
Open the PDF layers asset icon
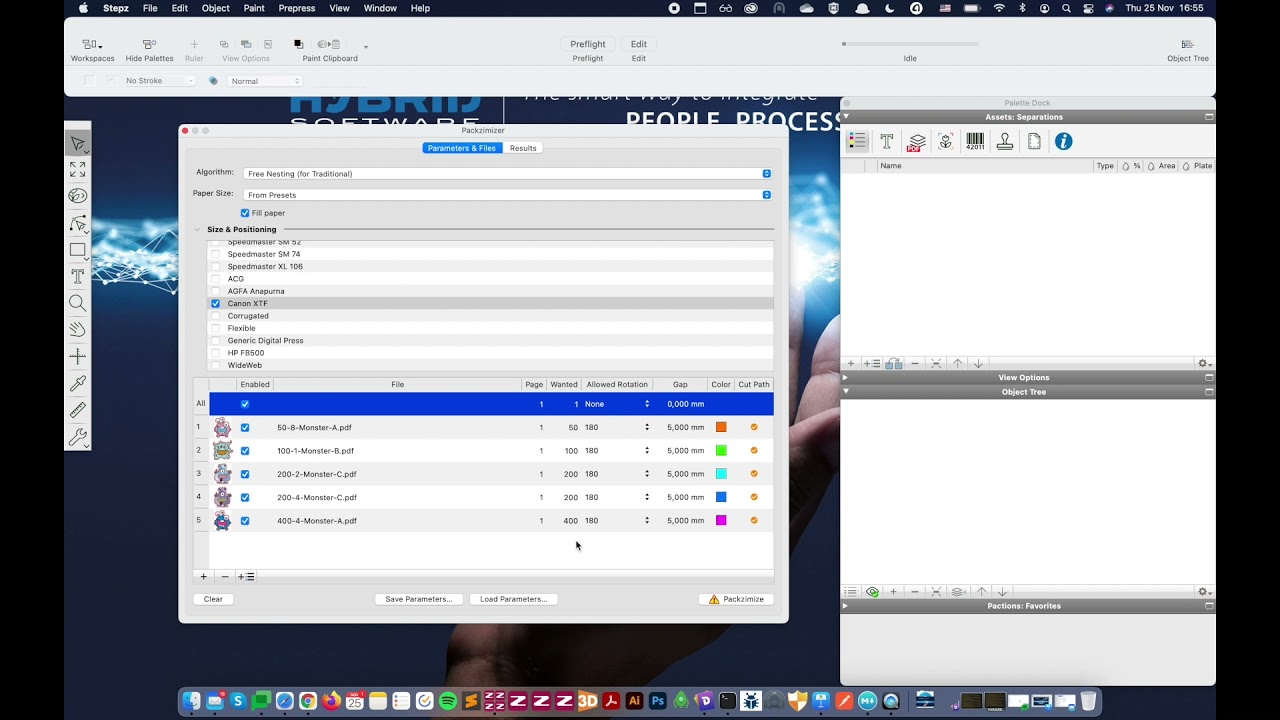[916, 142]
